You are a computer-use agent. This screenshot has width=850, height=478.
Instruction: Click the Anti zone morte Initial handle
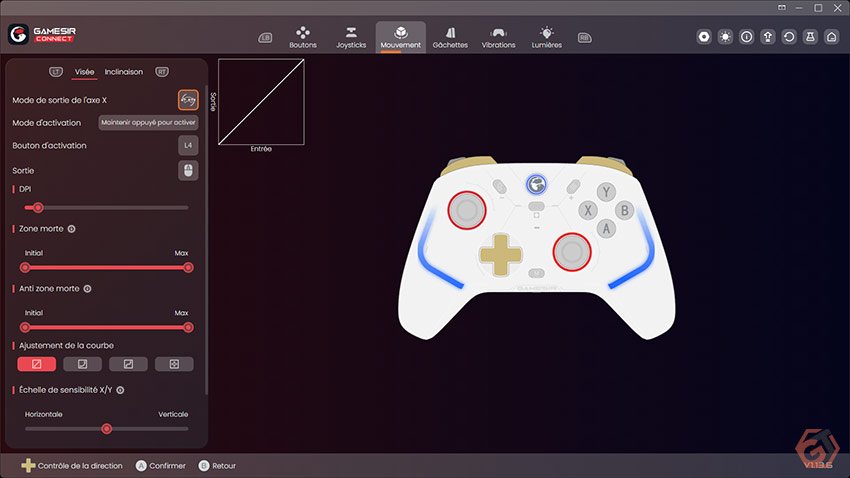pos(25,327)
